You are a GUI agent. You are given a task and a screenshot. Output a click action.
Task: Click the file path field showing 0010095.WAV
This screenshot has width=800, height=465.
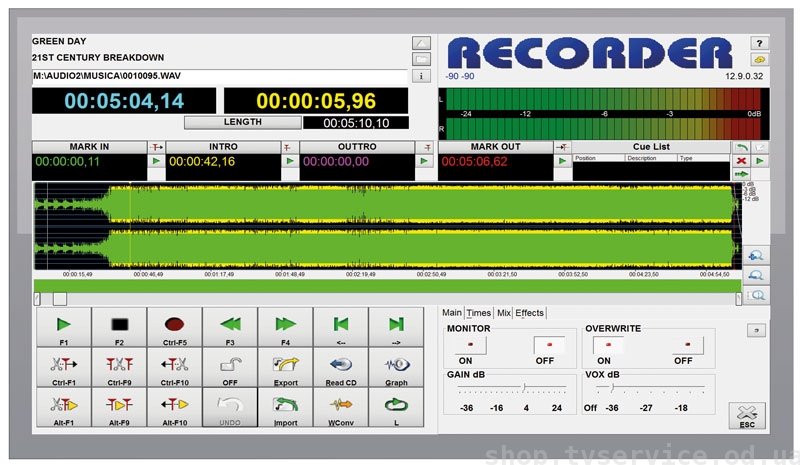click(x=220, y=75)
